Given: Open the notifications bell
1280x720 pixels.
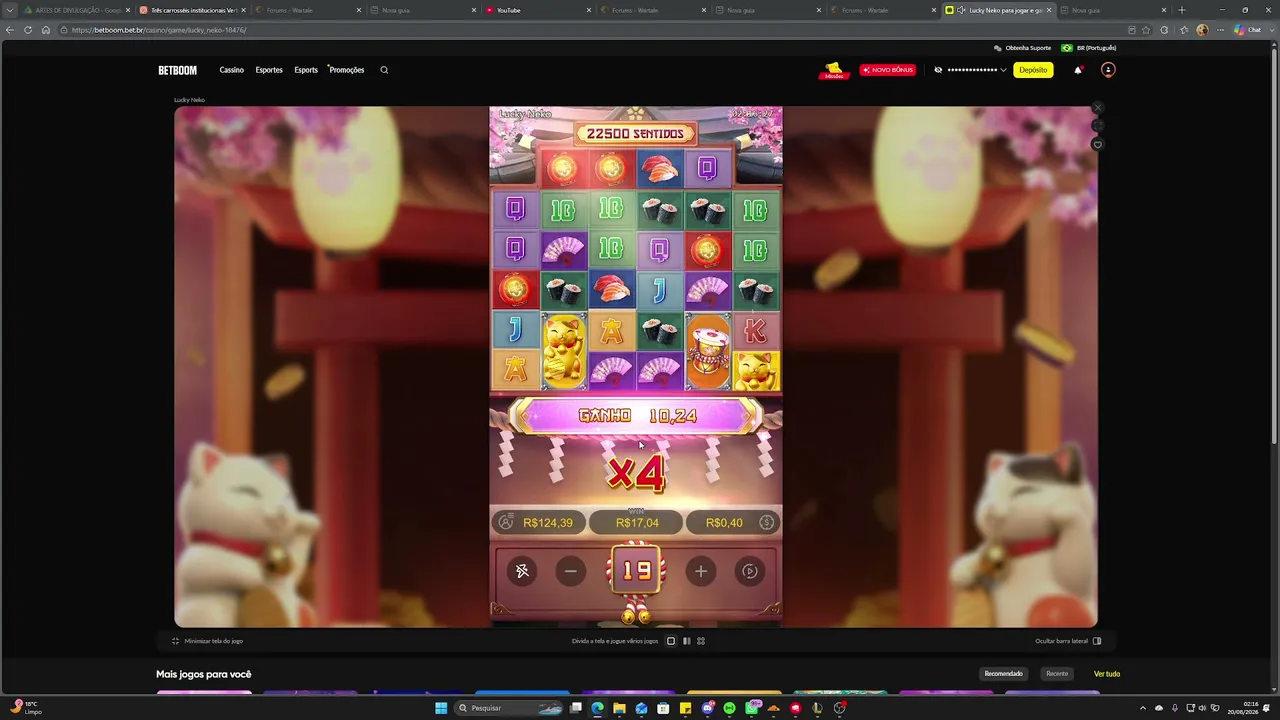Looking at the screenshot, I should point(1078,70).
